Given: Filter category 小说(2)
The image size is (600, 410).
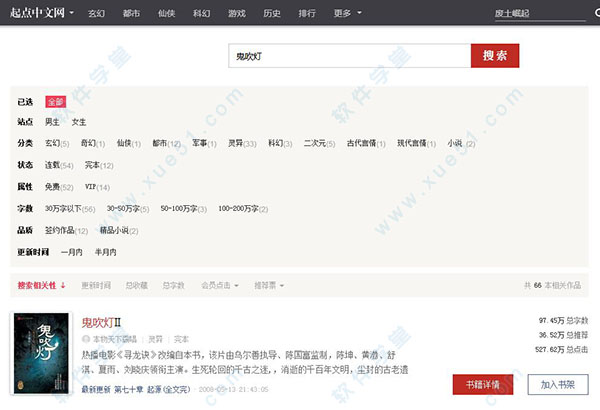Looking at the screenshot, I should coord(461,144).
